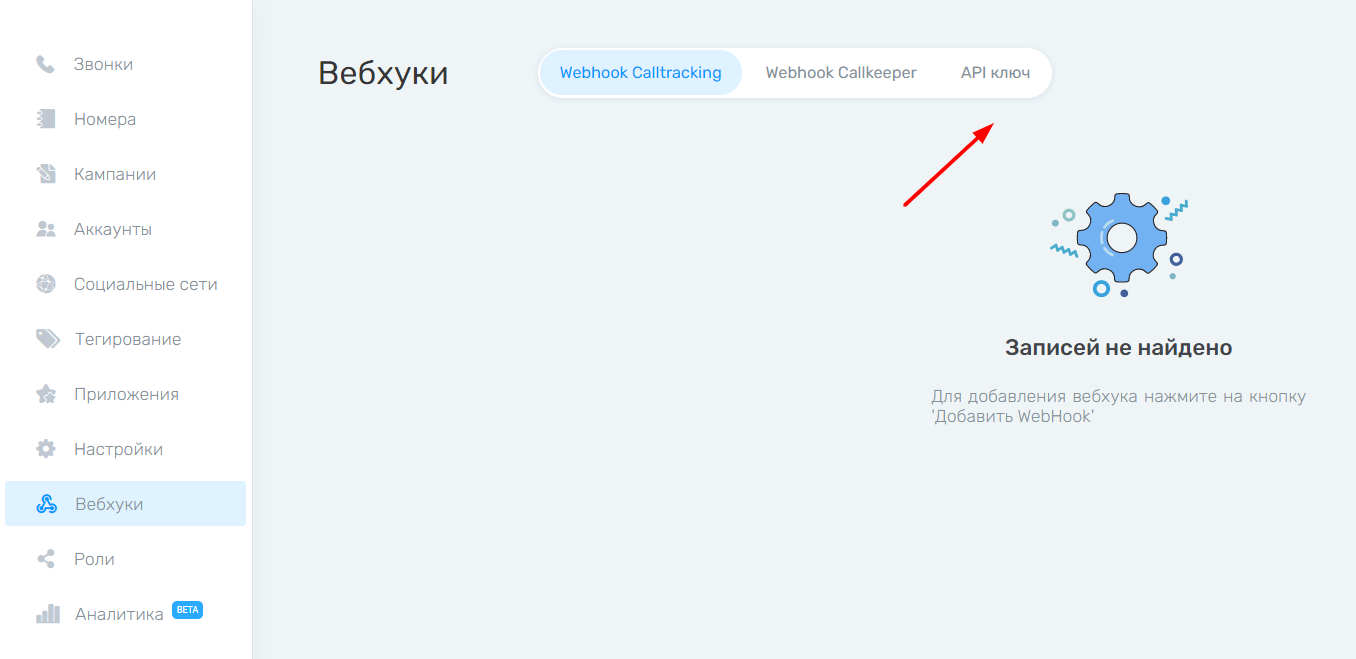The height and width of the screenshot is (659, 1356).
Task: Open the Webhook Callkeeper tab
Action: pyautogui.click(x=841, y=73)
